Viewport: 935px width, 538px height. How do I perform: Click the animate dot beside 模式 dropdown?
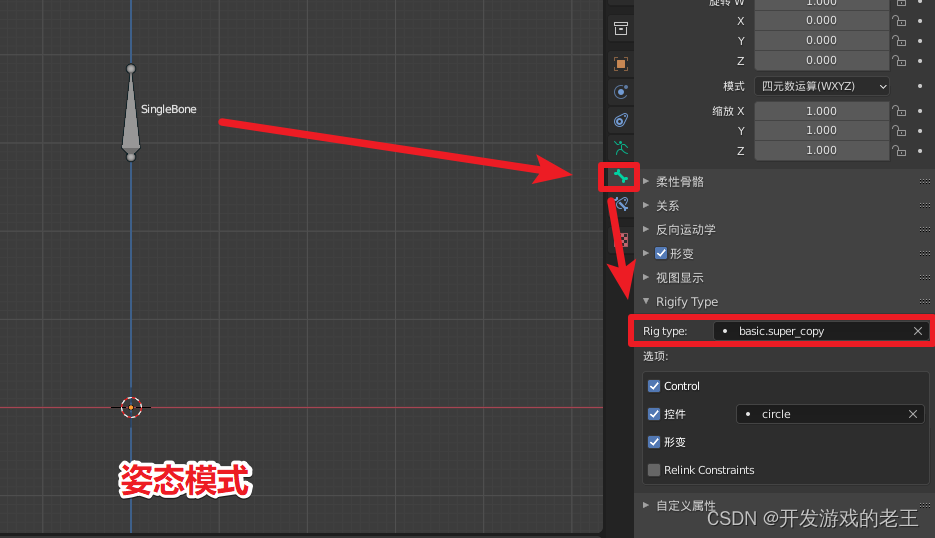pyautogui.click(x=920, y=86)
